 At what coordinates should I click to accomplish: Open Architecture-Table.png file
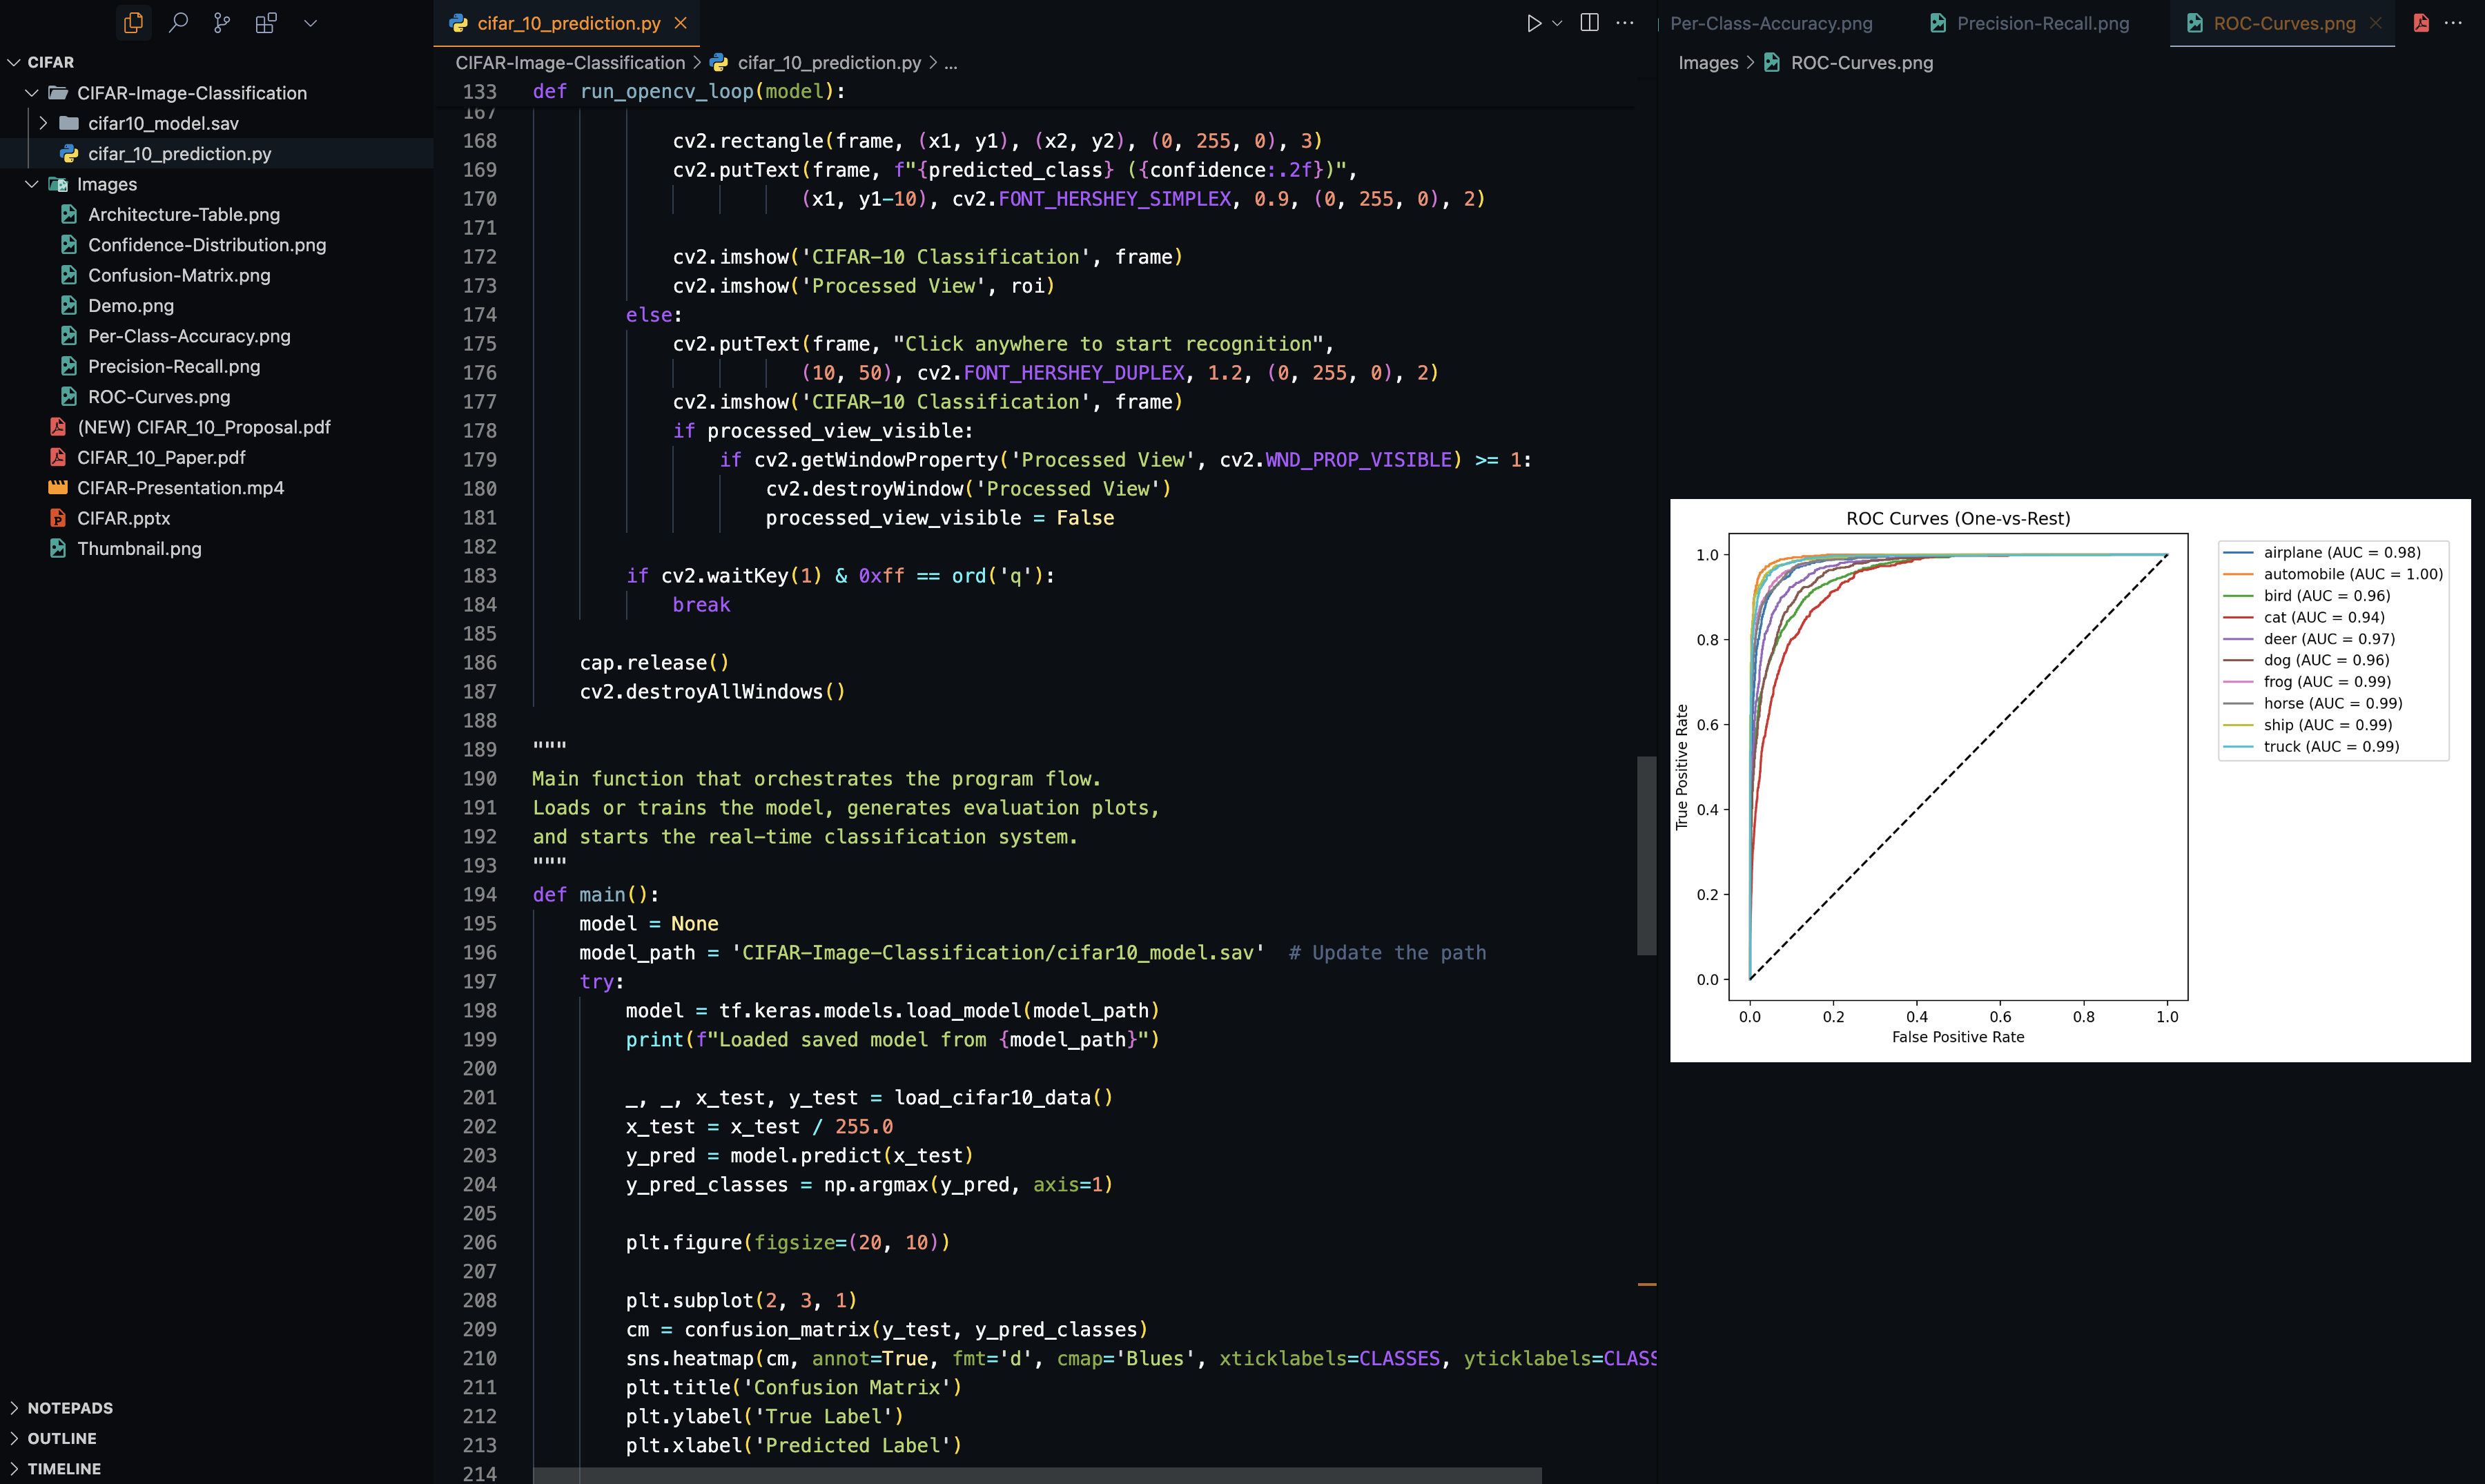tap(184, 214)
